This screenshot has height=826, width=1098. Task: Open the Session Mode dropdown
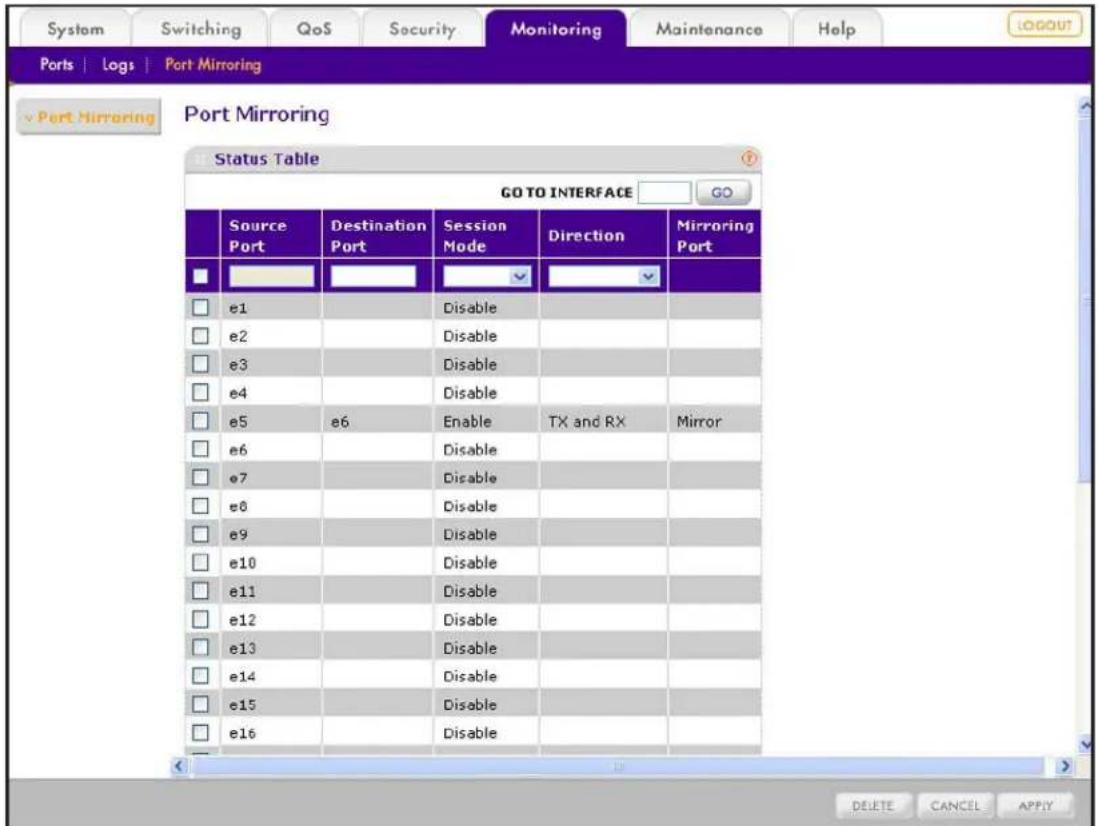point(487,276)
